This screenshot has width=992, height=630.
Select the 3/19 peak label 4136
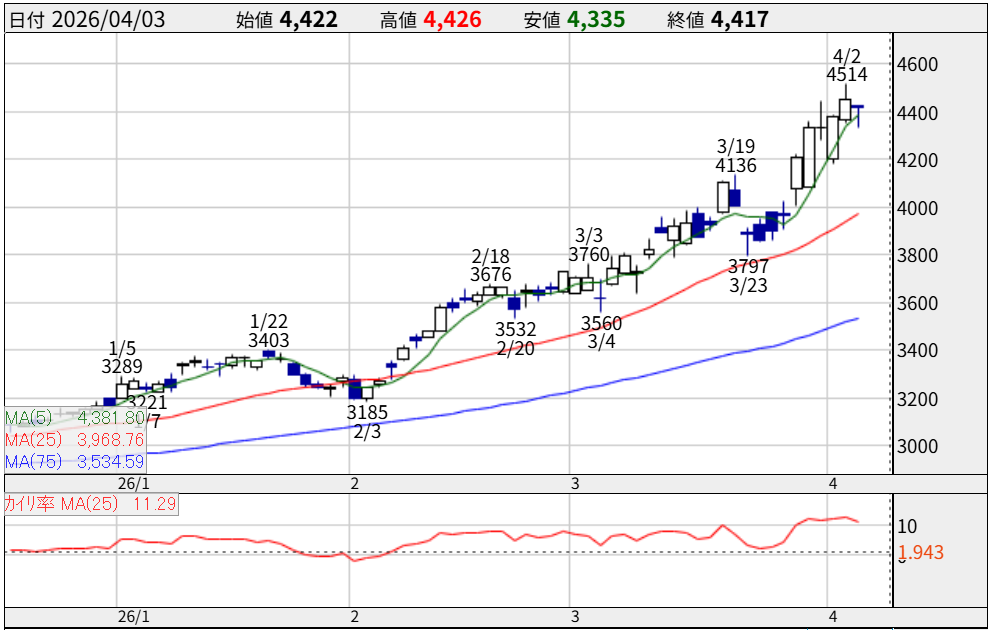[x=735, y=166]
